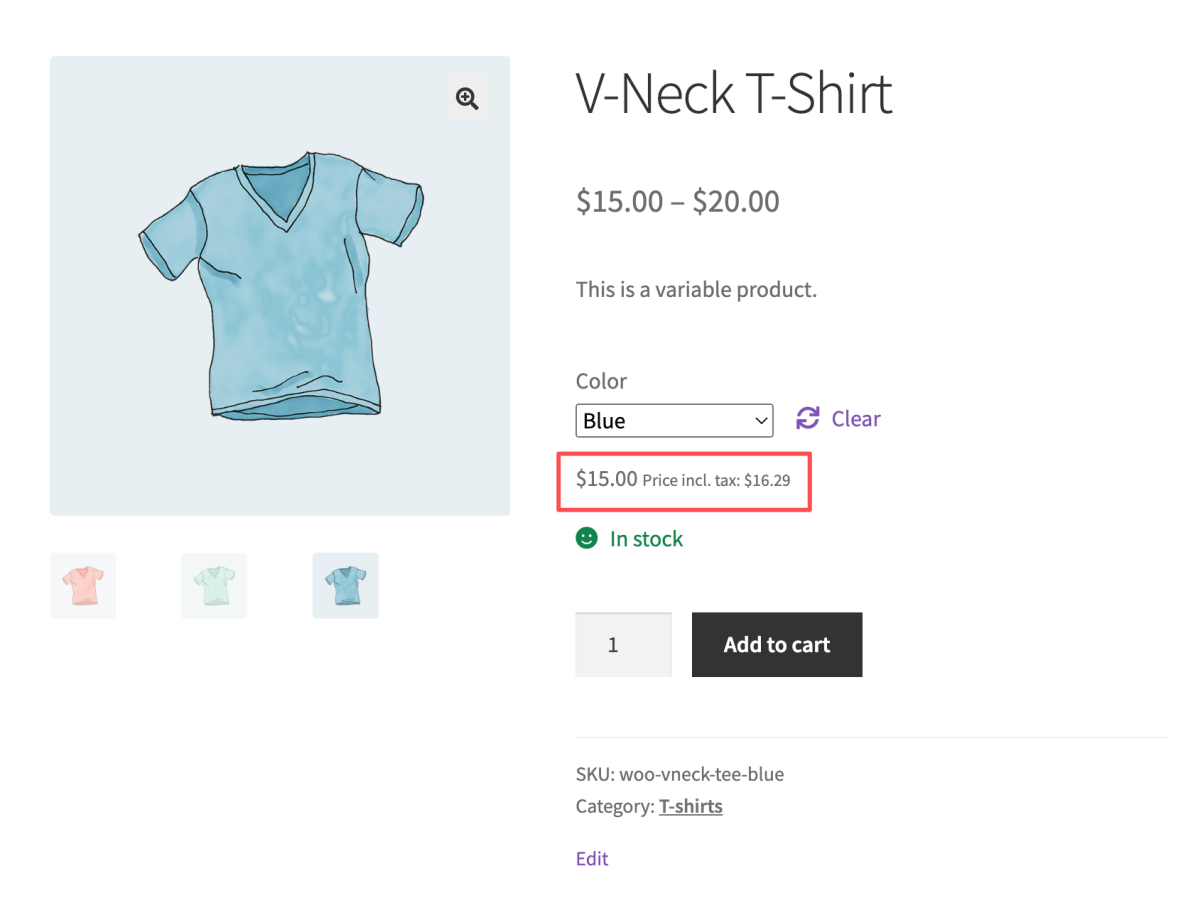Click the In stock status label
1200x898 pixels.
point(646,538)
